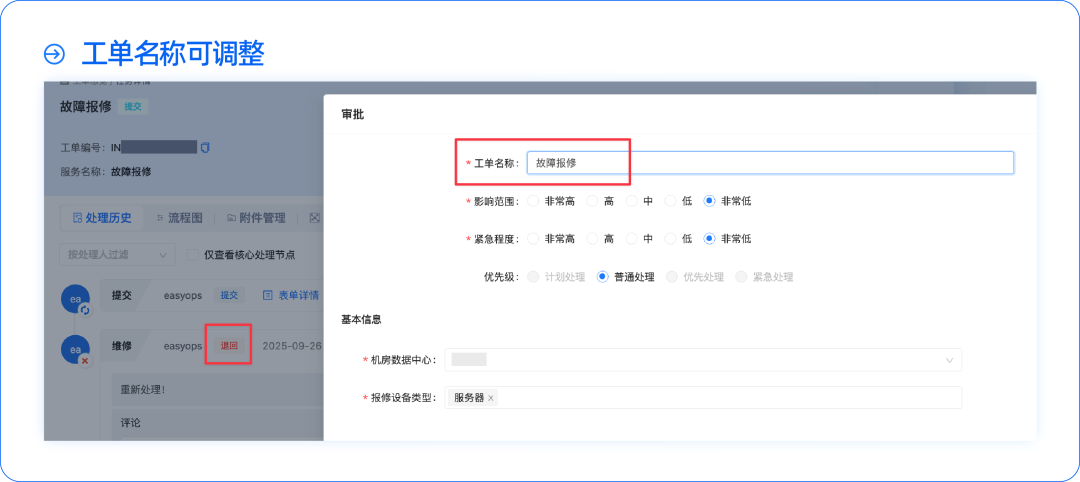Screen dimensions: 1080x482
Task: Click the 报修设备类型 select field
Action: pyautogui.click(x=703, y=398)
